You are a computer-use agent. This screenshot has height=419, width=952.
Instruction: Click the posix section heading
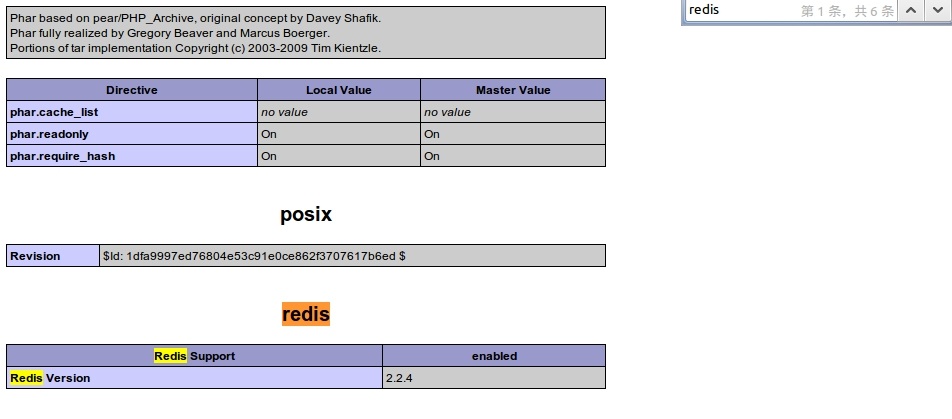305,214
